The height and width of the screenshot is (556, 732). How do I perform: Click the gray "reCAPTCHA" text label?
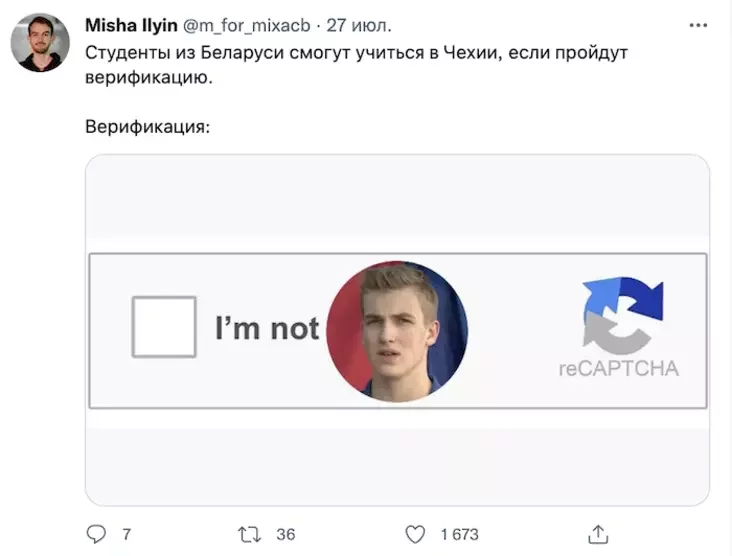coord(618,369)
